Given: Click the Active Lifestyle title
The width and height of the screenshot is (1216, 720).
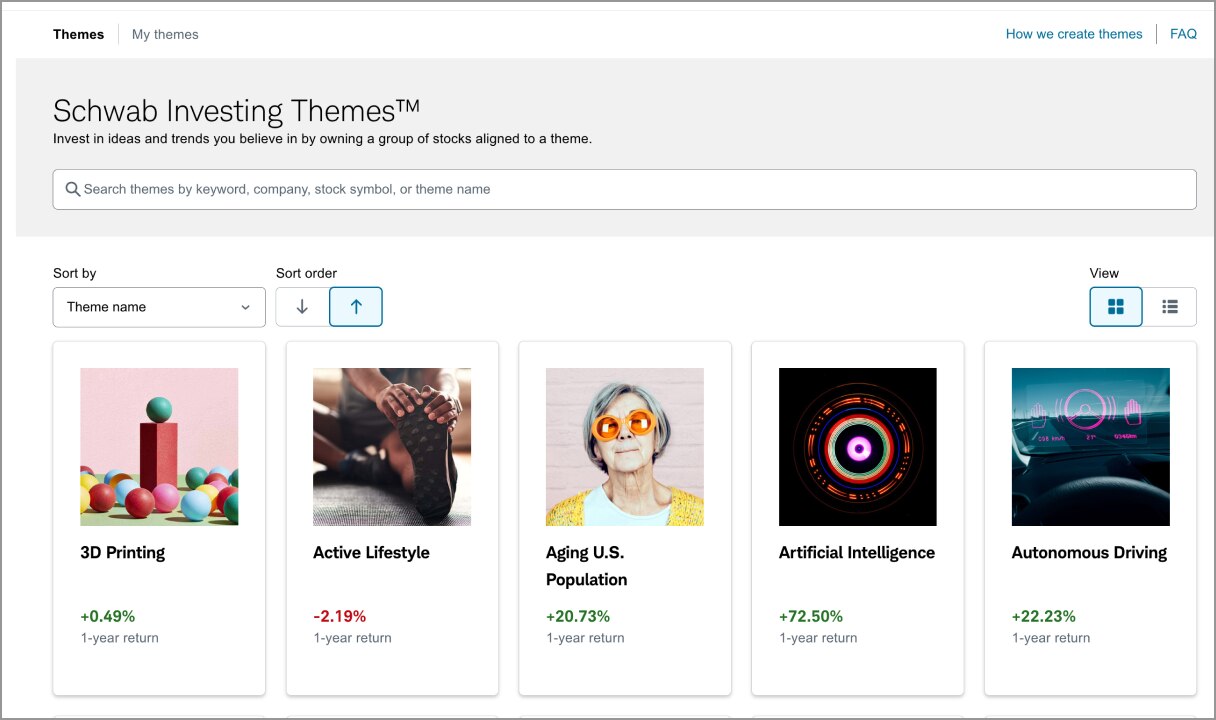Looking at the screenshot, I should point(371,552).
